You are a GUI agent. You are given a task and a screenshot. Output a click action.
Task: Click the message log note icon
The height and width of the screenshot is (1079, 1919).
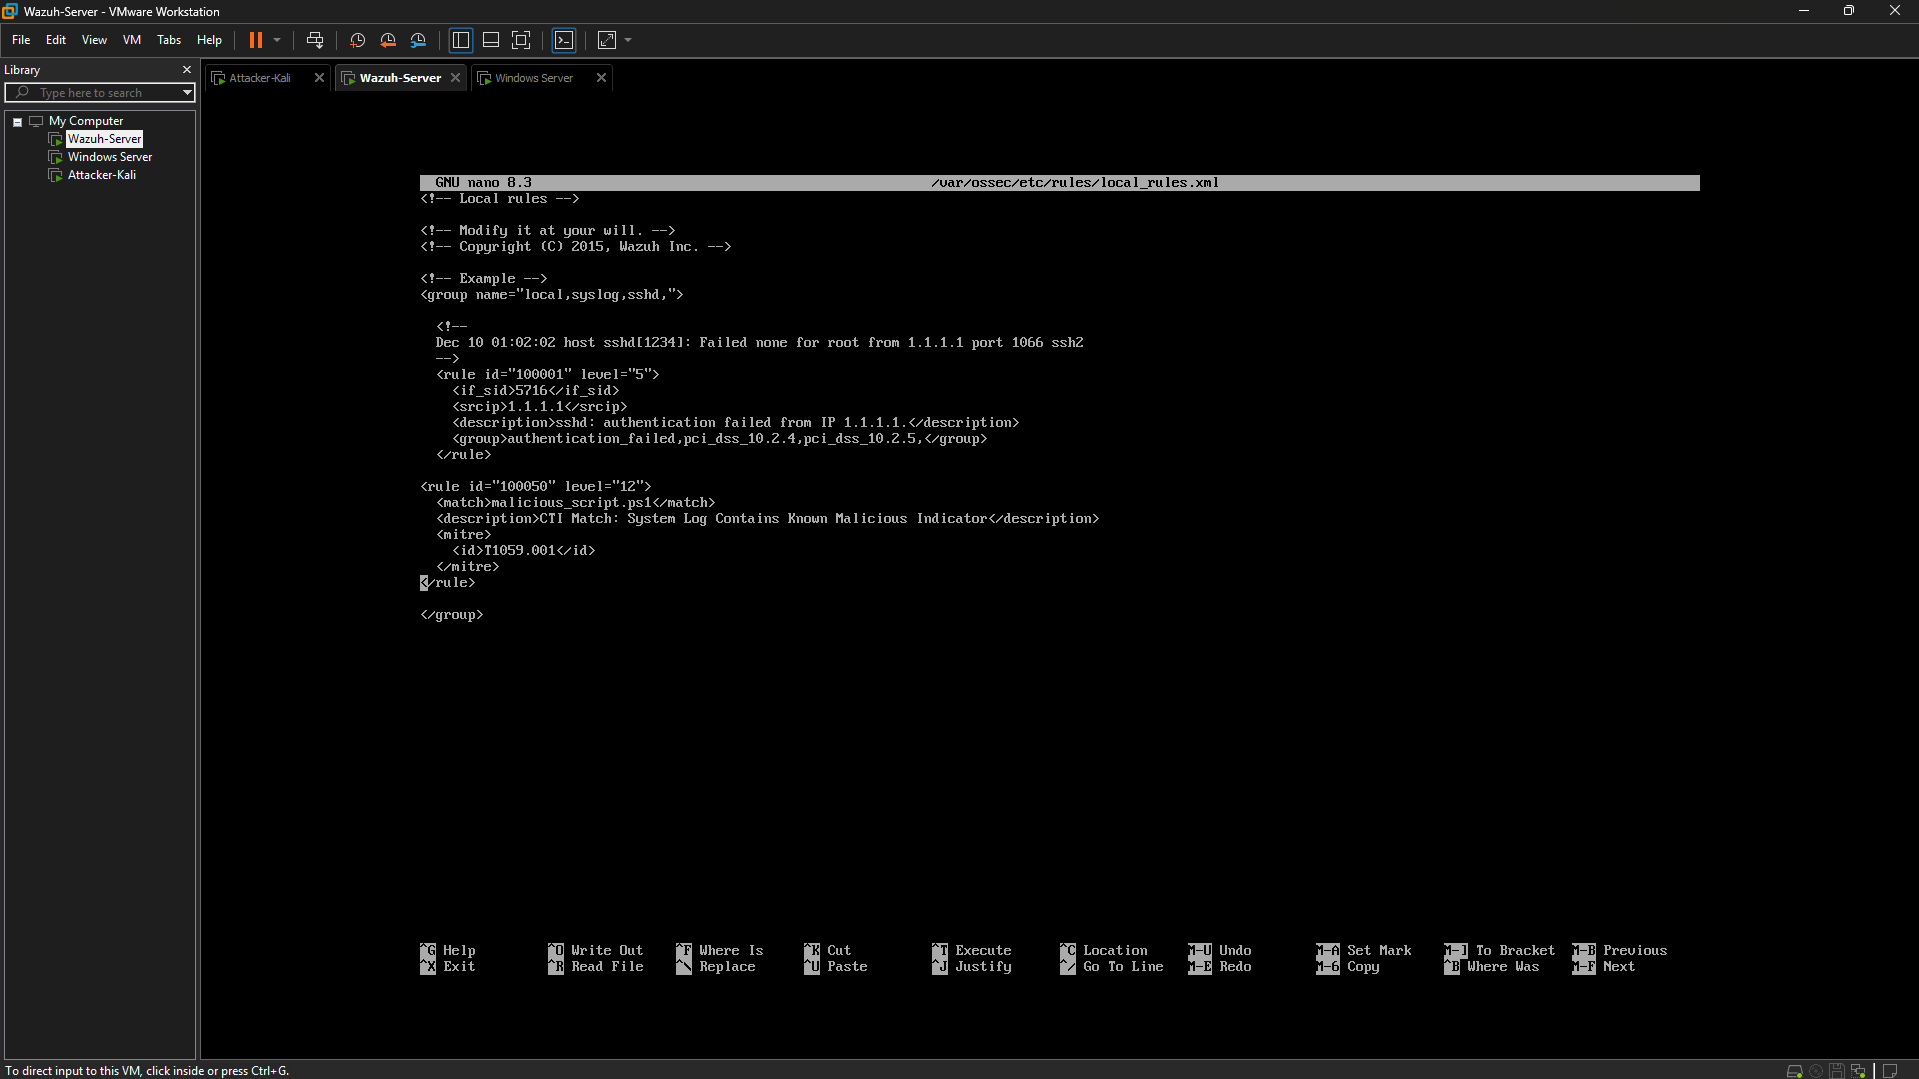1890,1070
